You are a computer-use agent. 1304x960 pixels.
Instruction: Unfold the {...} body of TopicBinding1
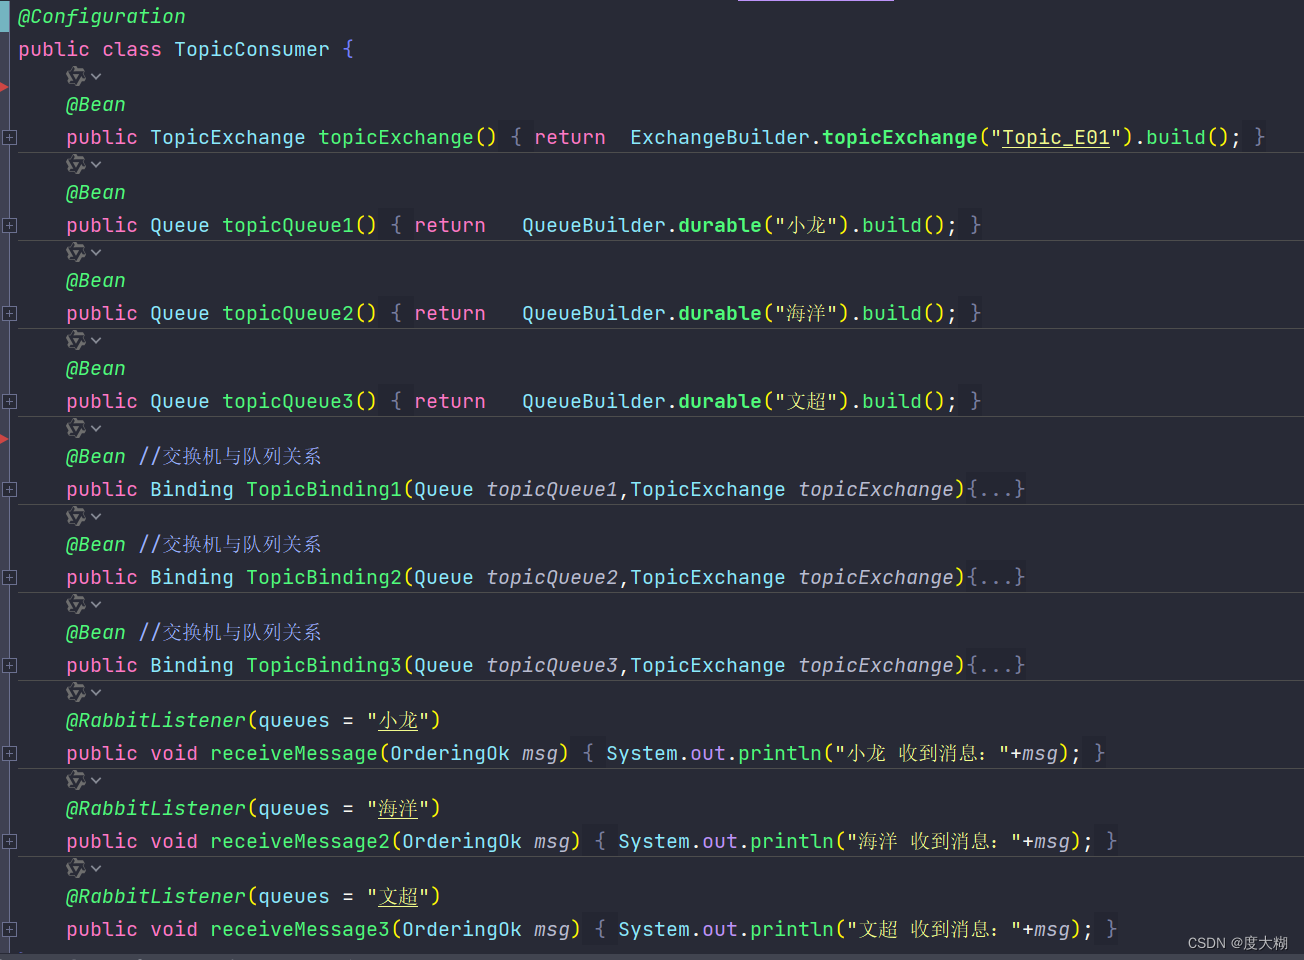[996, 489]
